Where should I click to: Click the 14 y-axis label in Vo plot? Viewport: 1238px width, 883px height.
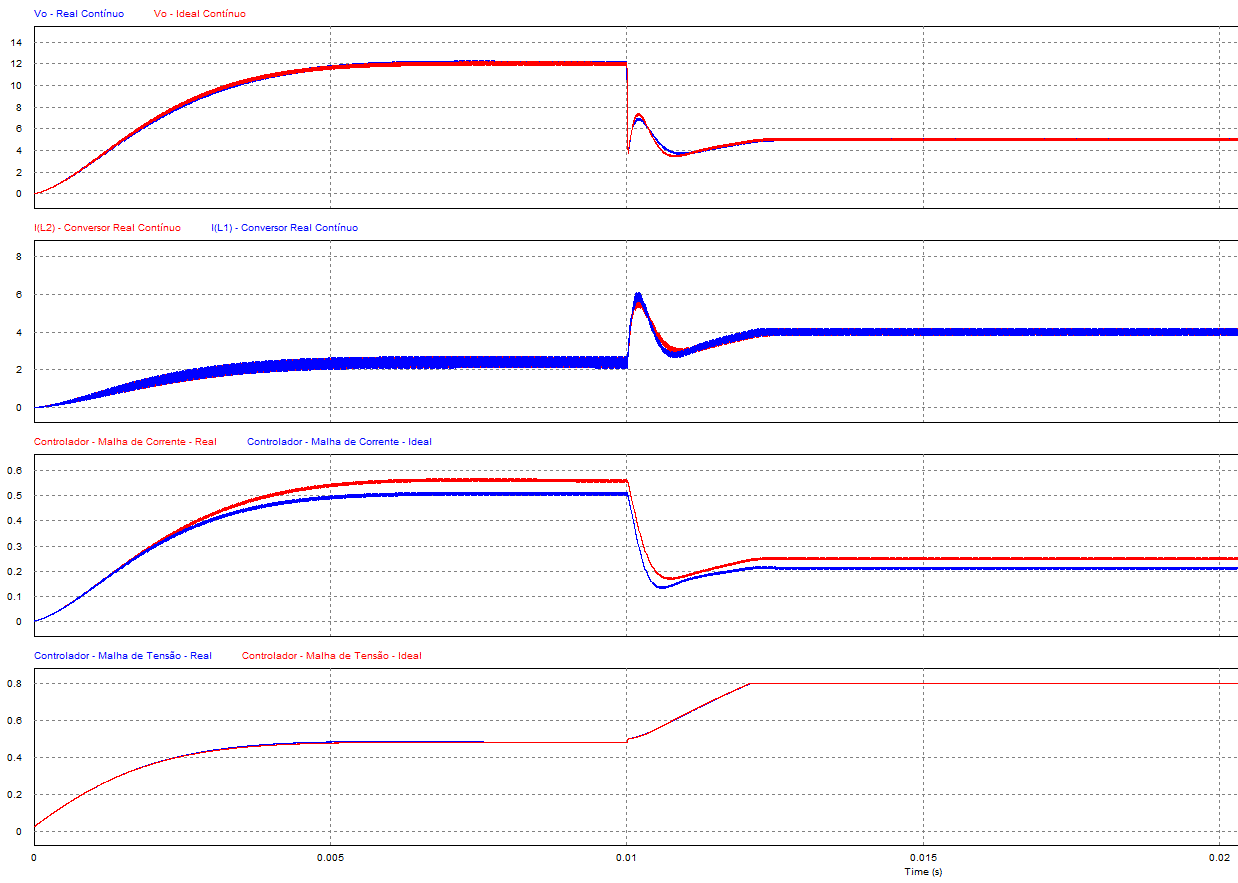click(16, 42)
